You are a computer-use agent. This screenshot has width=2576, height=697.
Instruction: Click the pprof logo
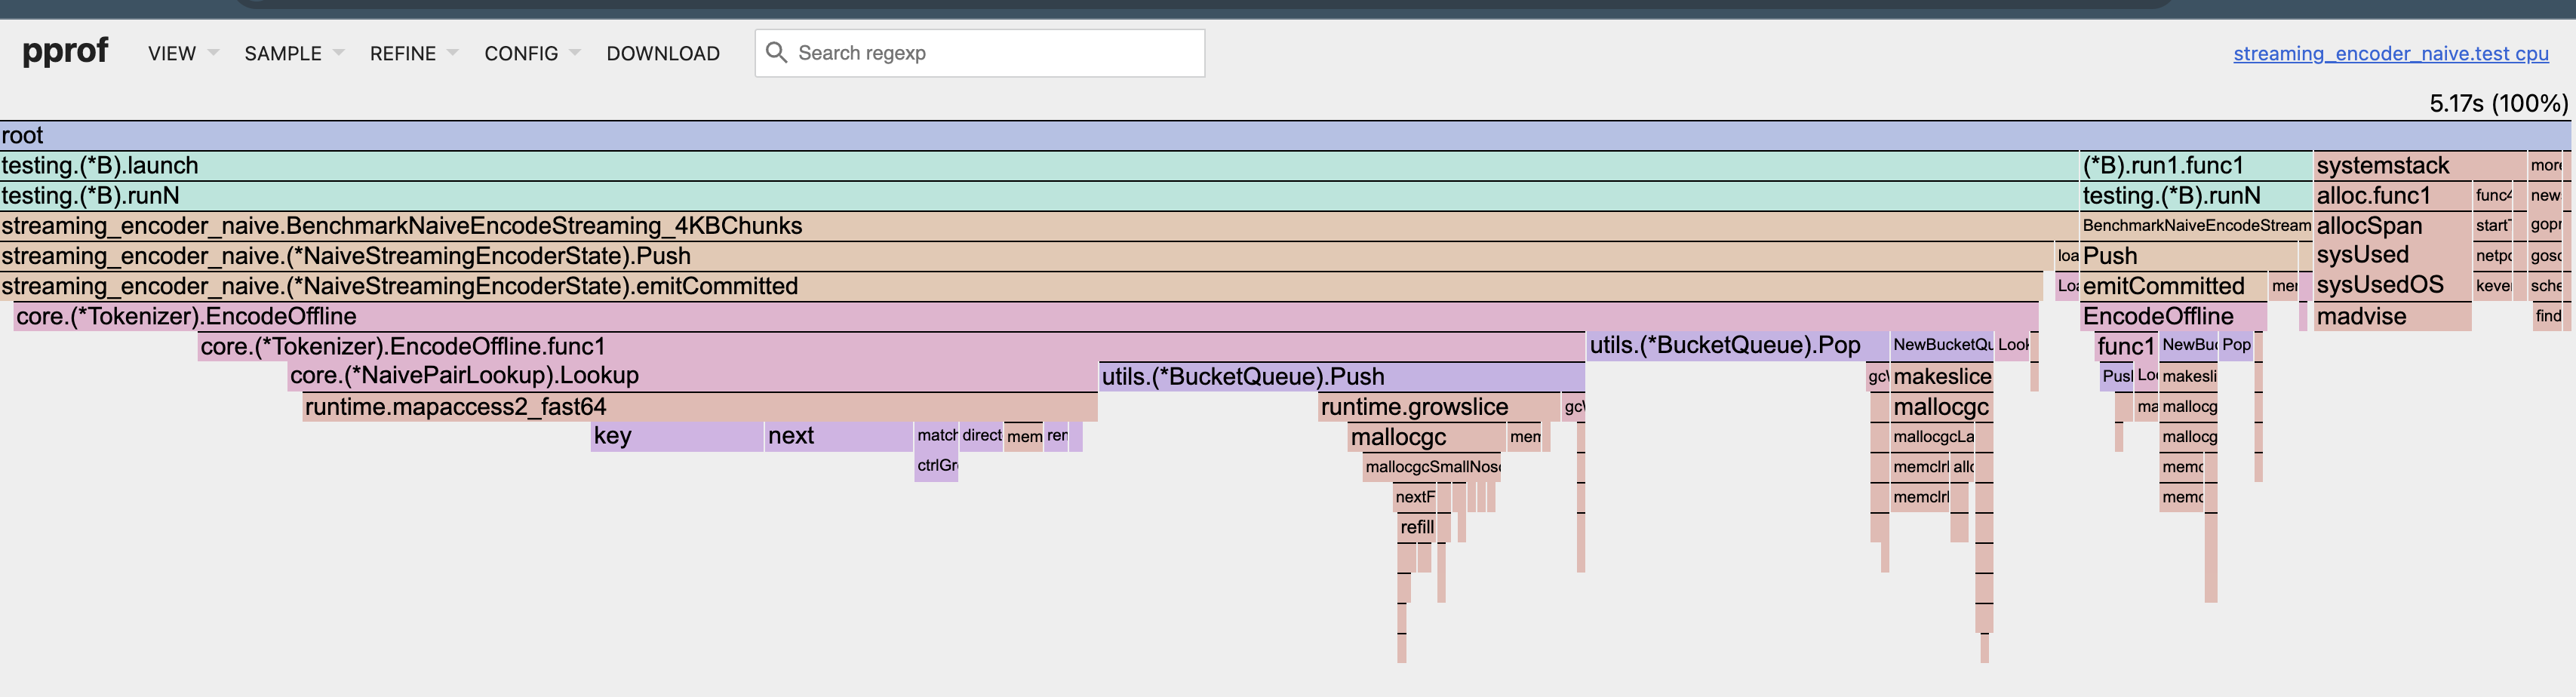point(64,51)
